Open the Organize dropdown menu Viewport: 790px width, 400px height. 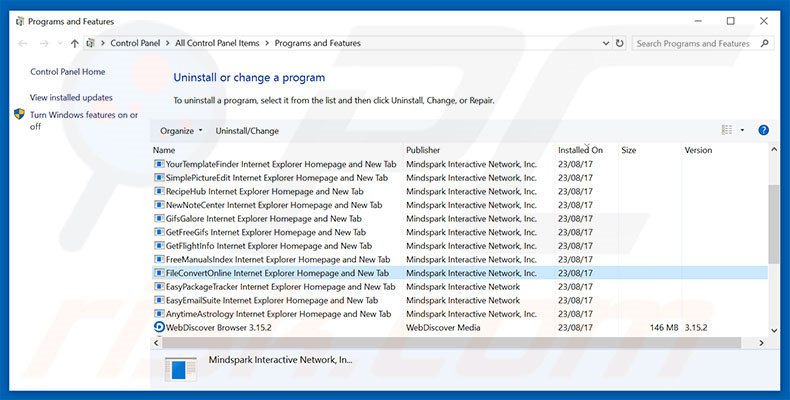[x=181, y=131]
